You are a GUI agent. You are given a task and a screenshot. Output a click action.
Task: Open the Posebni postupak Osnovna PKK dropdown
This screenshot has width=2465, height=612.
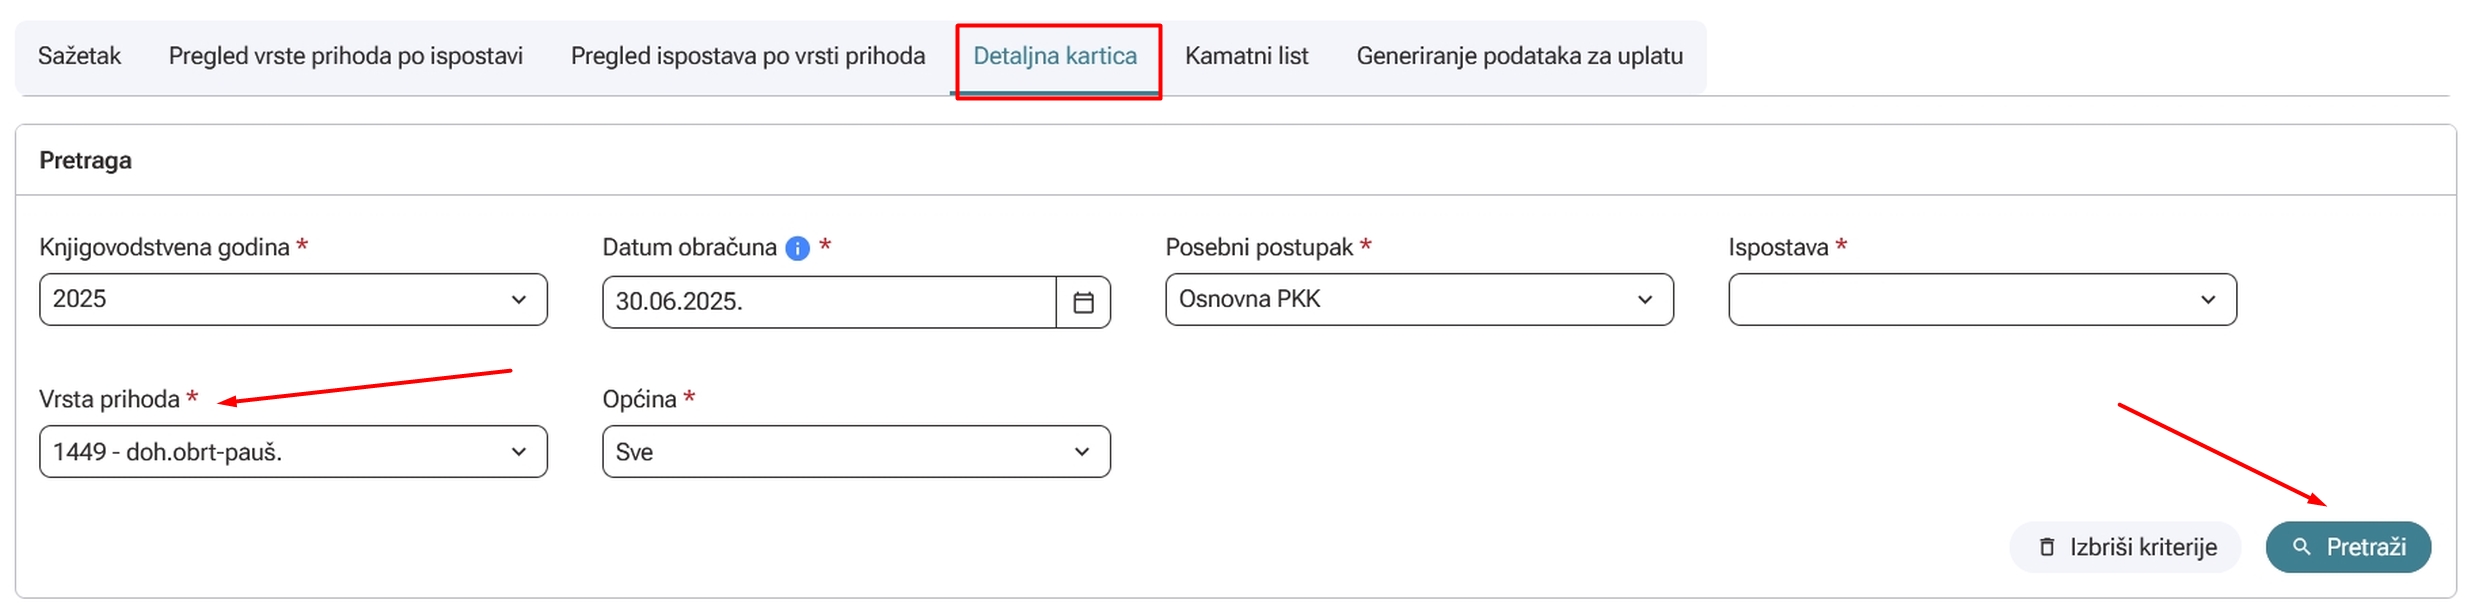(x=1419, y=300)
